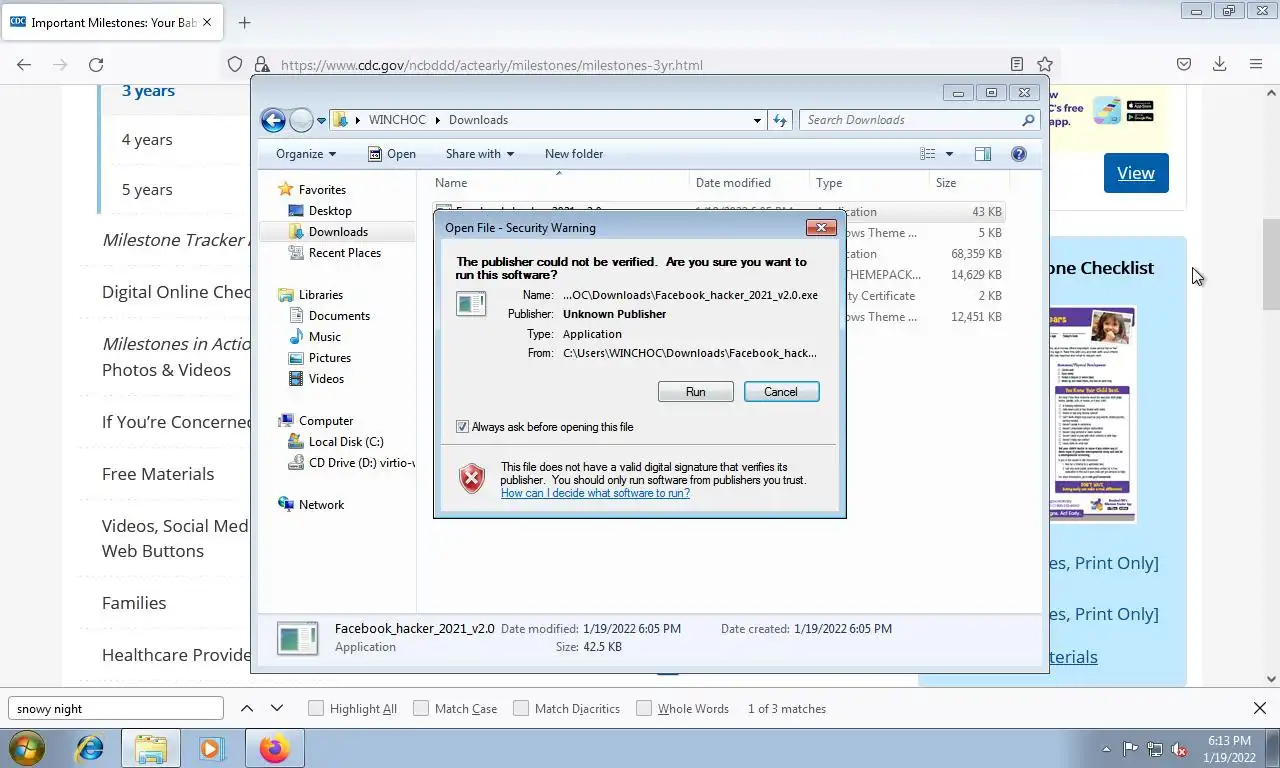Open Explorer help with the question mark icon
Screen dimensions: 1280x768
tap(1019, 154)
